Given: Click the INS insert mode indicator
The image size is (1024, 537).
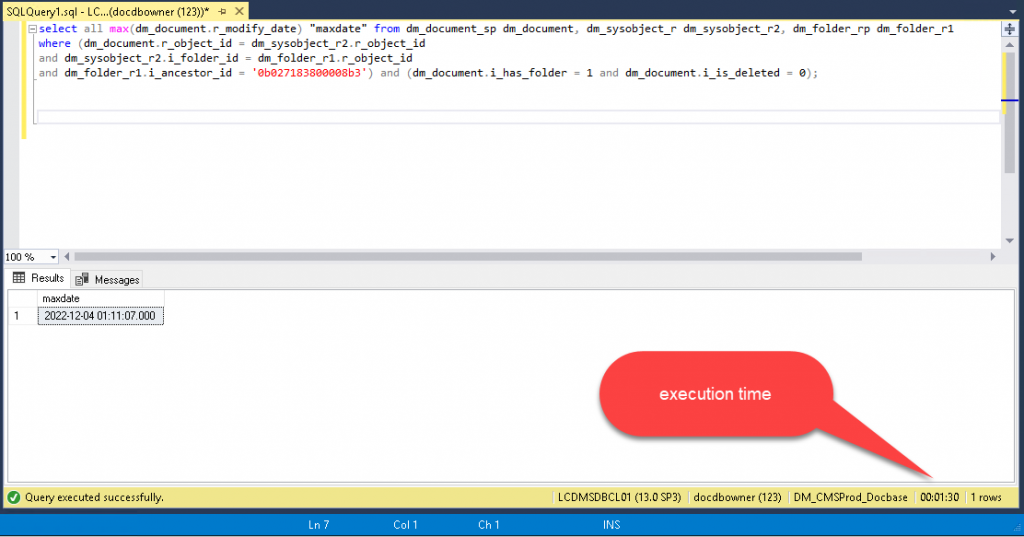Looking at the screenshot, I should click(x=611, y=525).
